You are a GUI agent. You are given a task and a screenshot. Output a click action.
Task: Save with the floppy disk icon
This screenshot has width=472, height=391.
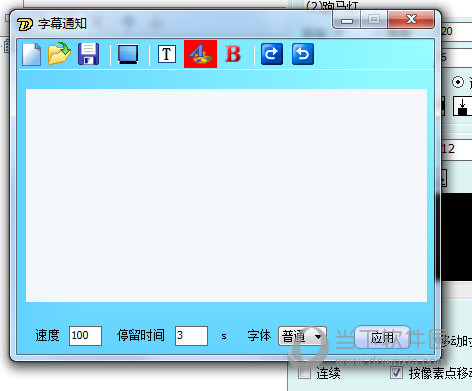88,54
